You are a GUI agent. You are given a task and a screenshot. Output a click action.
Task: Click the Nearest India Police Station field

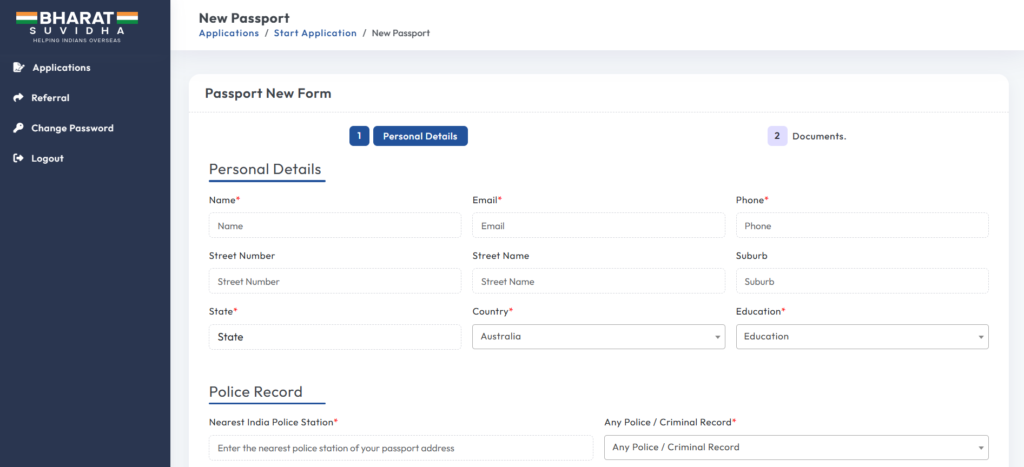pos(400,447)
